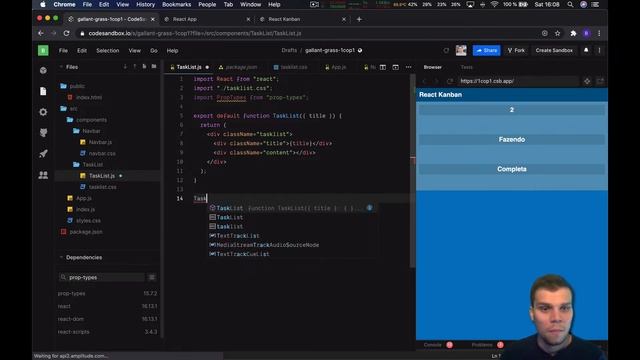Image resolution: width=640 pixels, height=360 pixels.
Task: Click the download arrow icon in Files header
Action: click(x=125, y=67)
